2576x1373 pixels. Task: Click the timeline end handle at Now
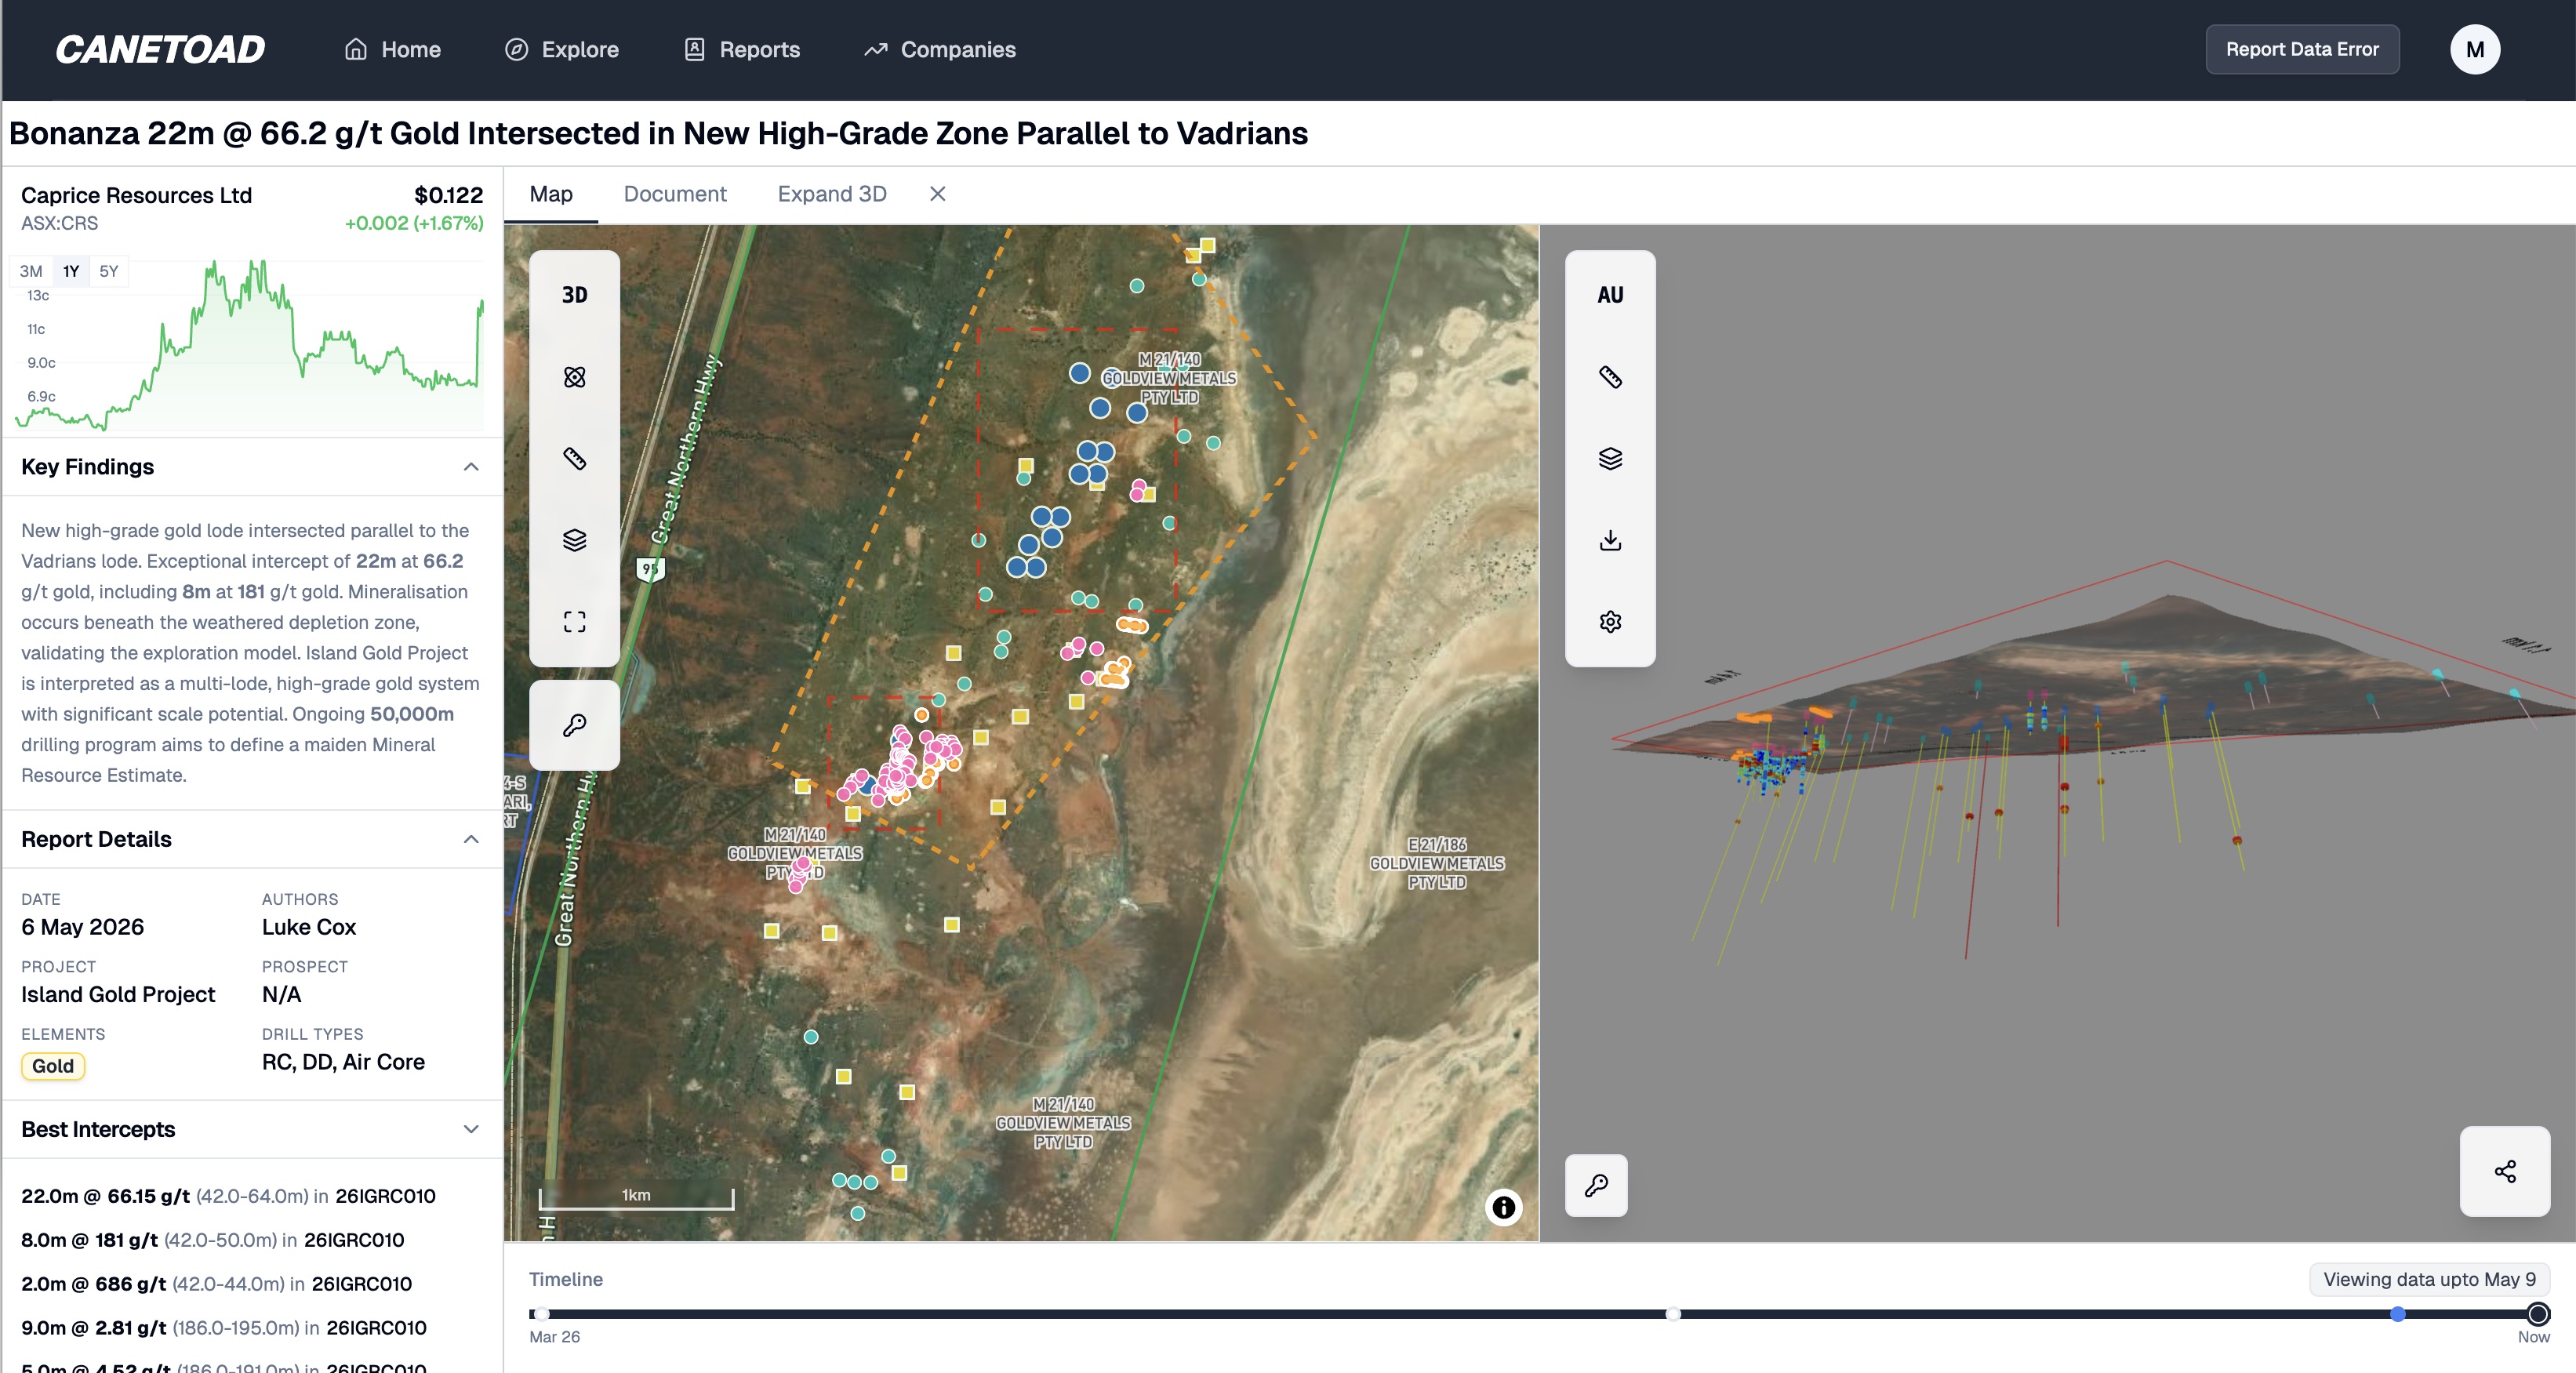pyautogui.click(x=2537, y=1314)
